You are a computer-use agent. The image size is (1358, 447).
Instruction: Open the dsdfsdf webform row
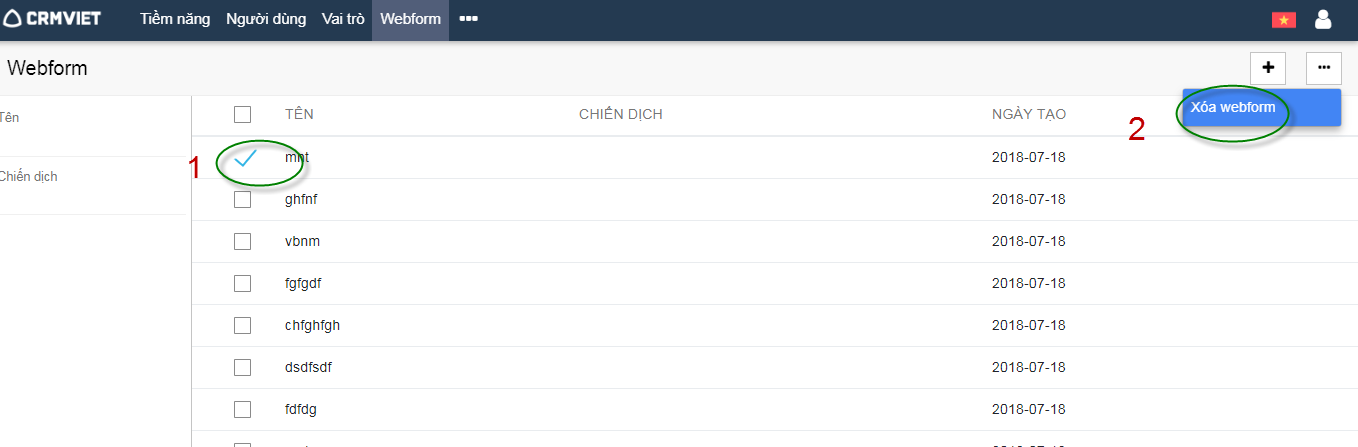[x=308, y=367]
